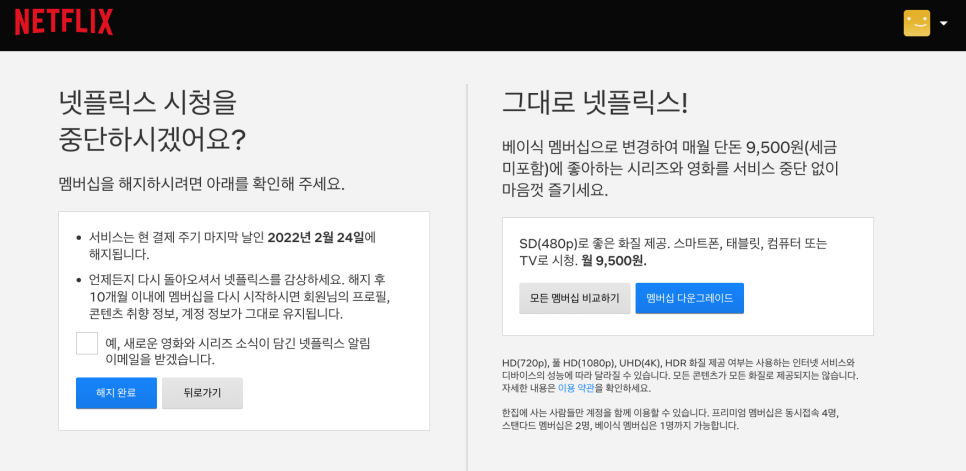Click the 넷플릭스 시청을 중단하시겠어요? heading
Screen dimensions: 966x471
coord(152,123)
